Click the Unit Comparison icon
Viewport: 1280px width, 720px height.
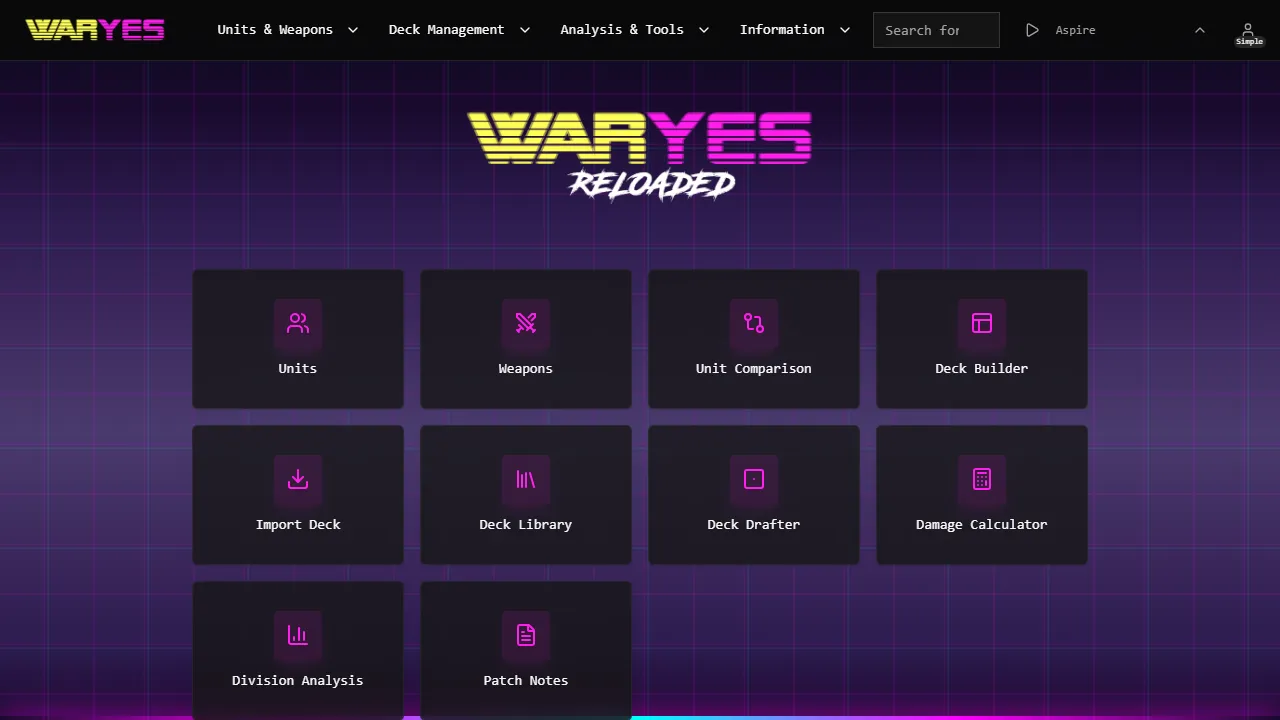tap(754, 323)
